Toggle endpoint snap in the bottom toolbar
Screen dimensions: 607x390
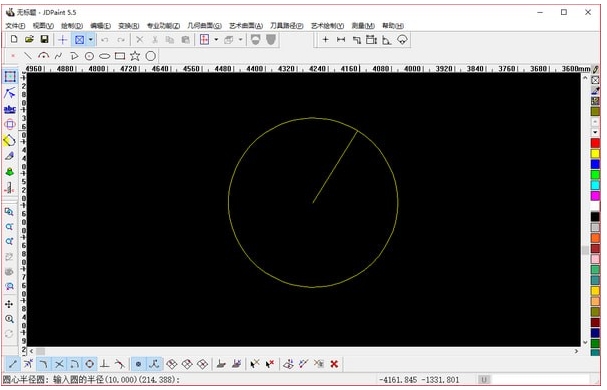[x=13, y=364]
